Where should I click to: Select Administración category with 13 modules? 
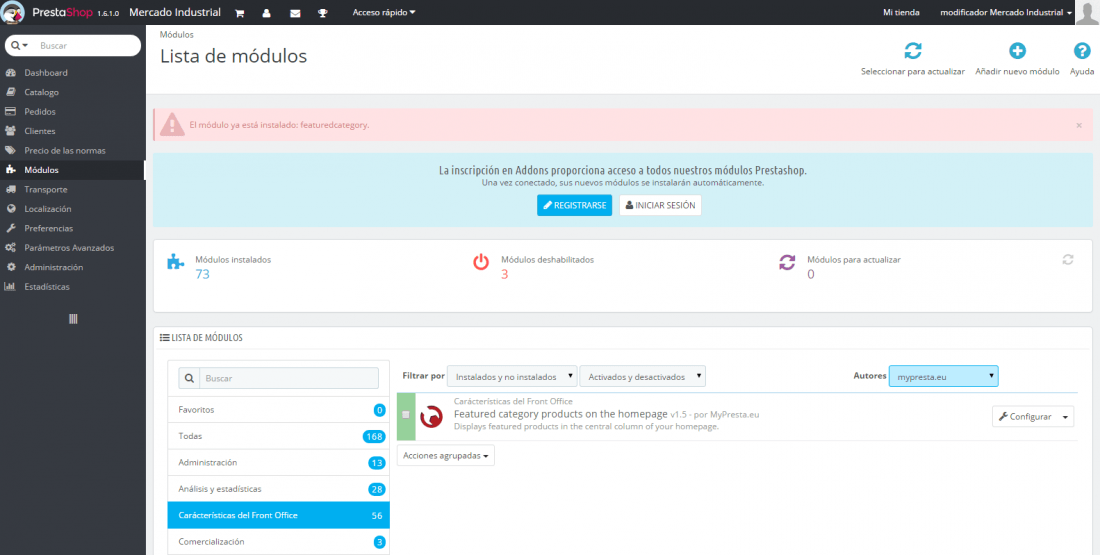click(x=279, y=462)
